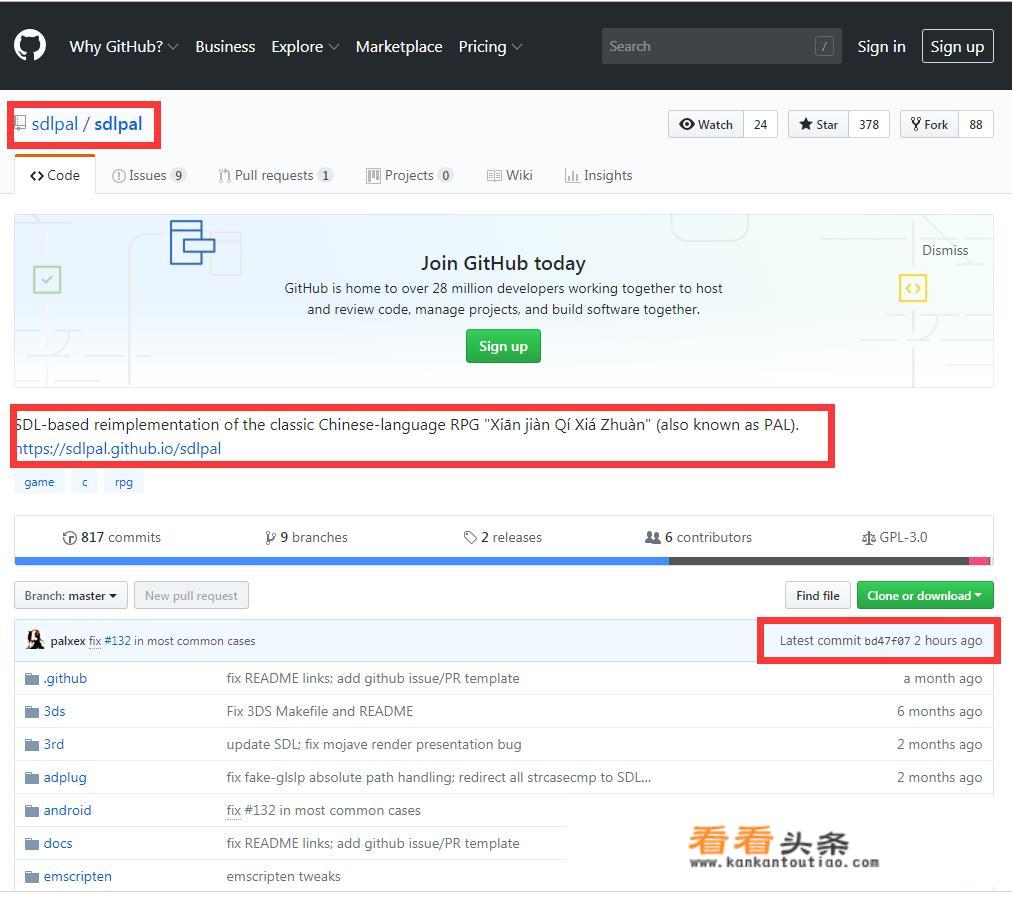Open the Marketplace page
The width and height of the screenshot is (1012, 897).
(x=399, y=46)
